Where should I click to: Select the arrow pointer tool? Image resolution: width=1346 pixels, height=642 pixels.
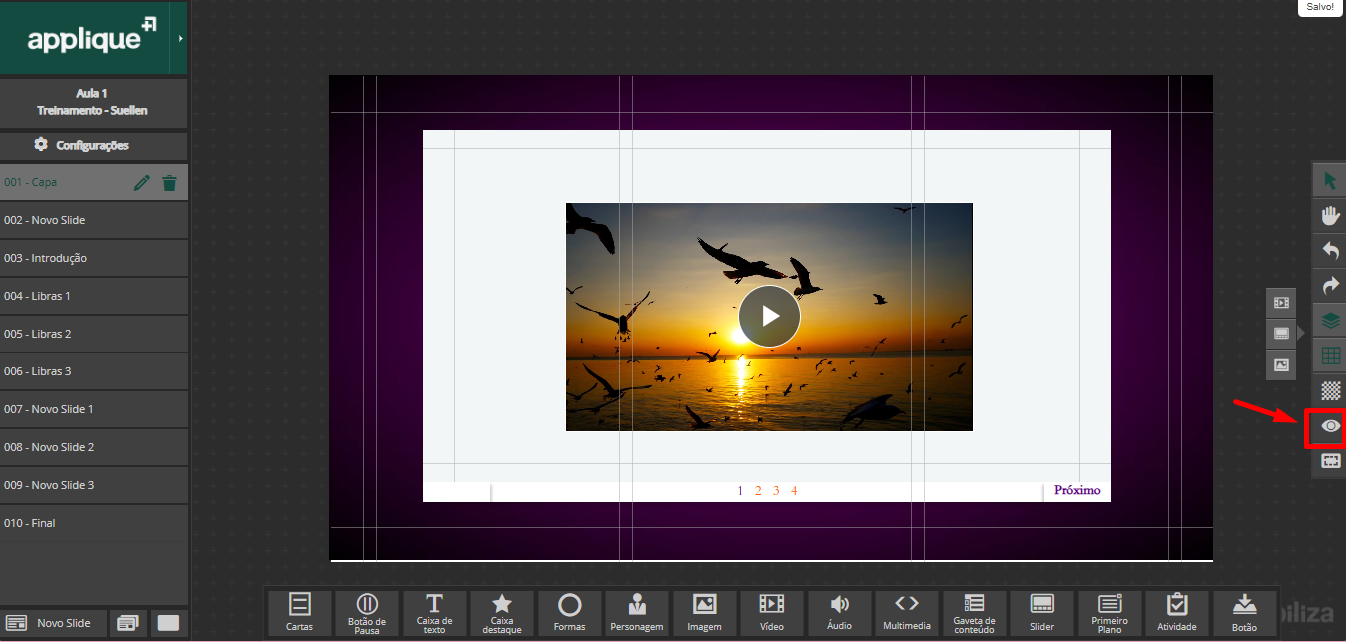tap(1329, 181)
